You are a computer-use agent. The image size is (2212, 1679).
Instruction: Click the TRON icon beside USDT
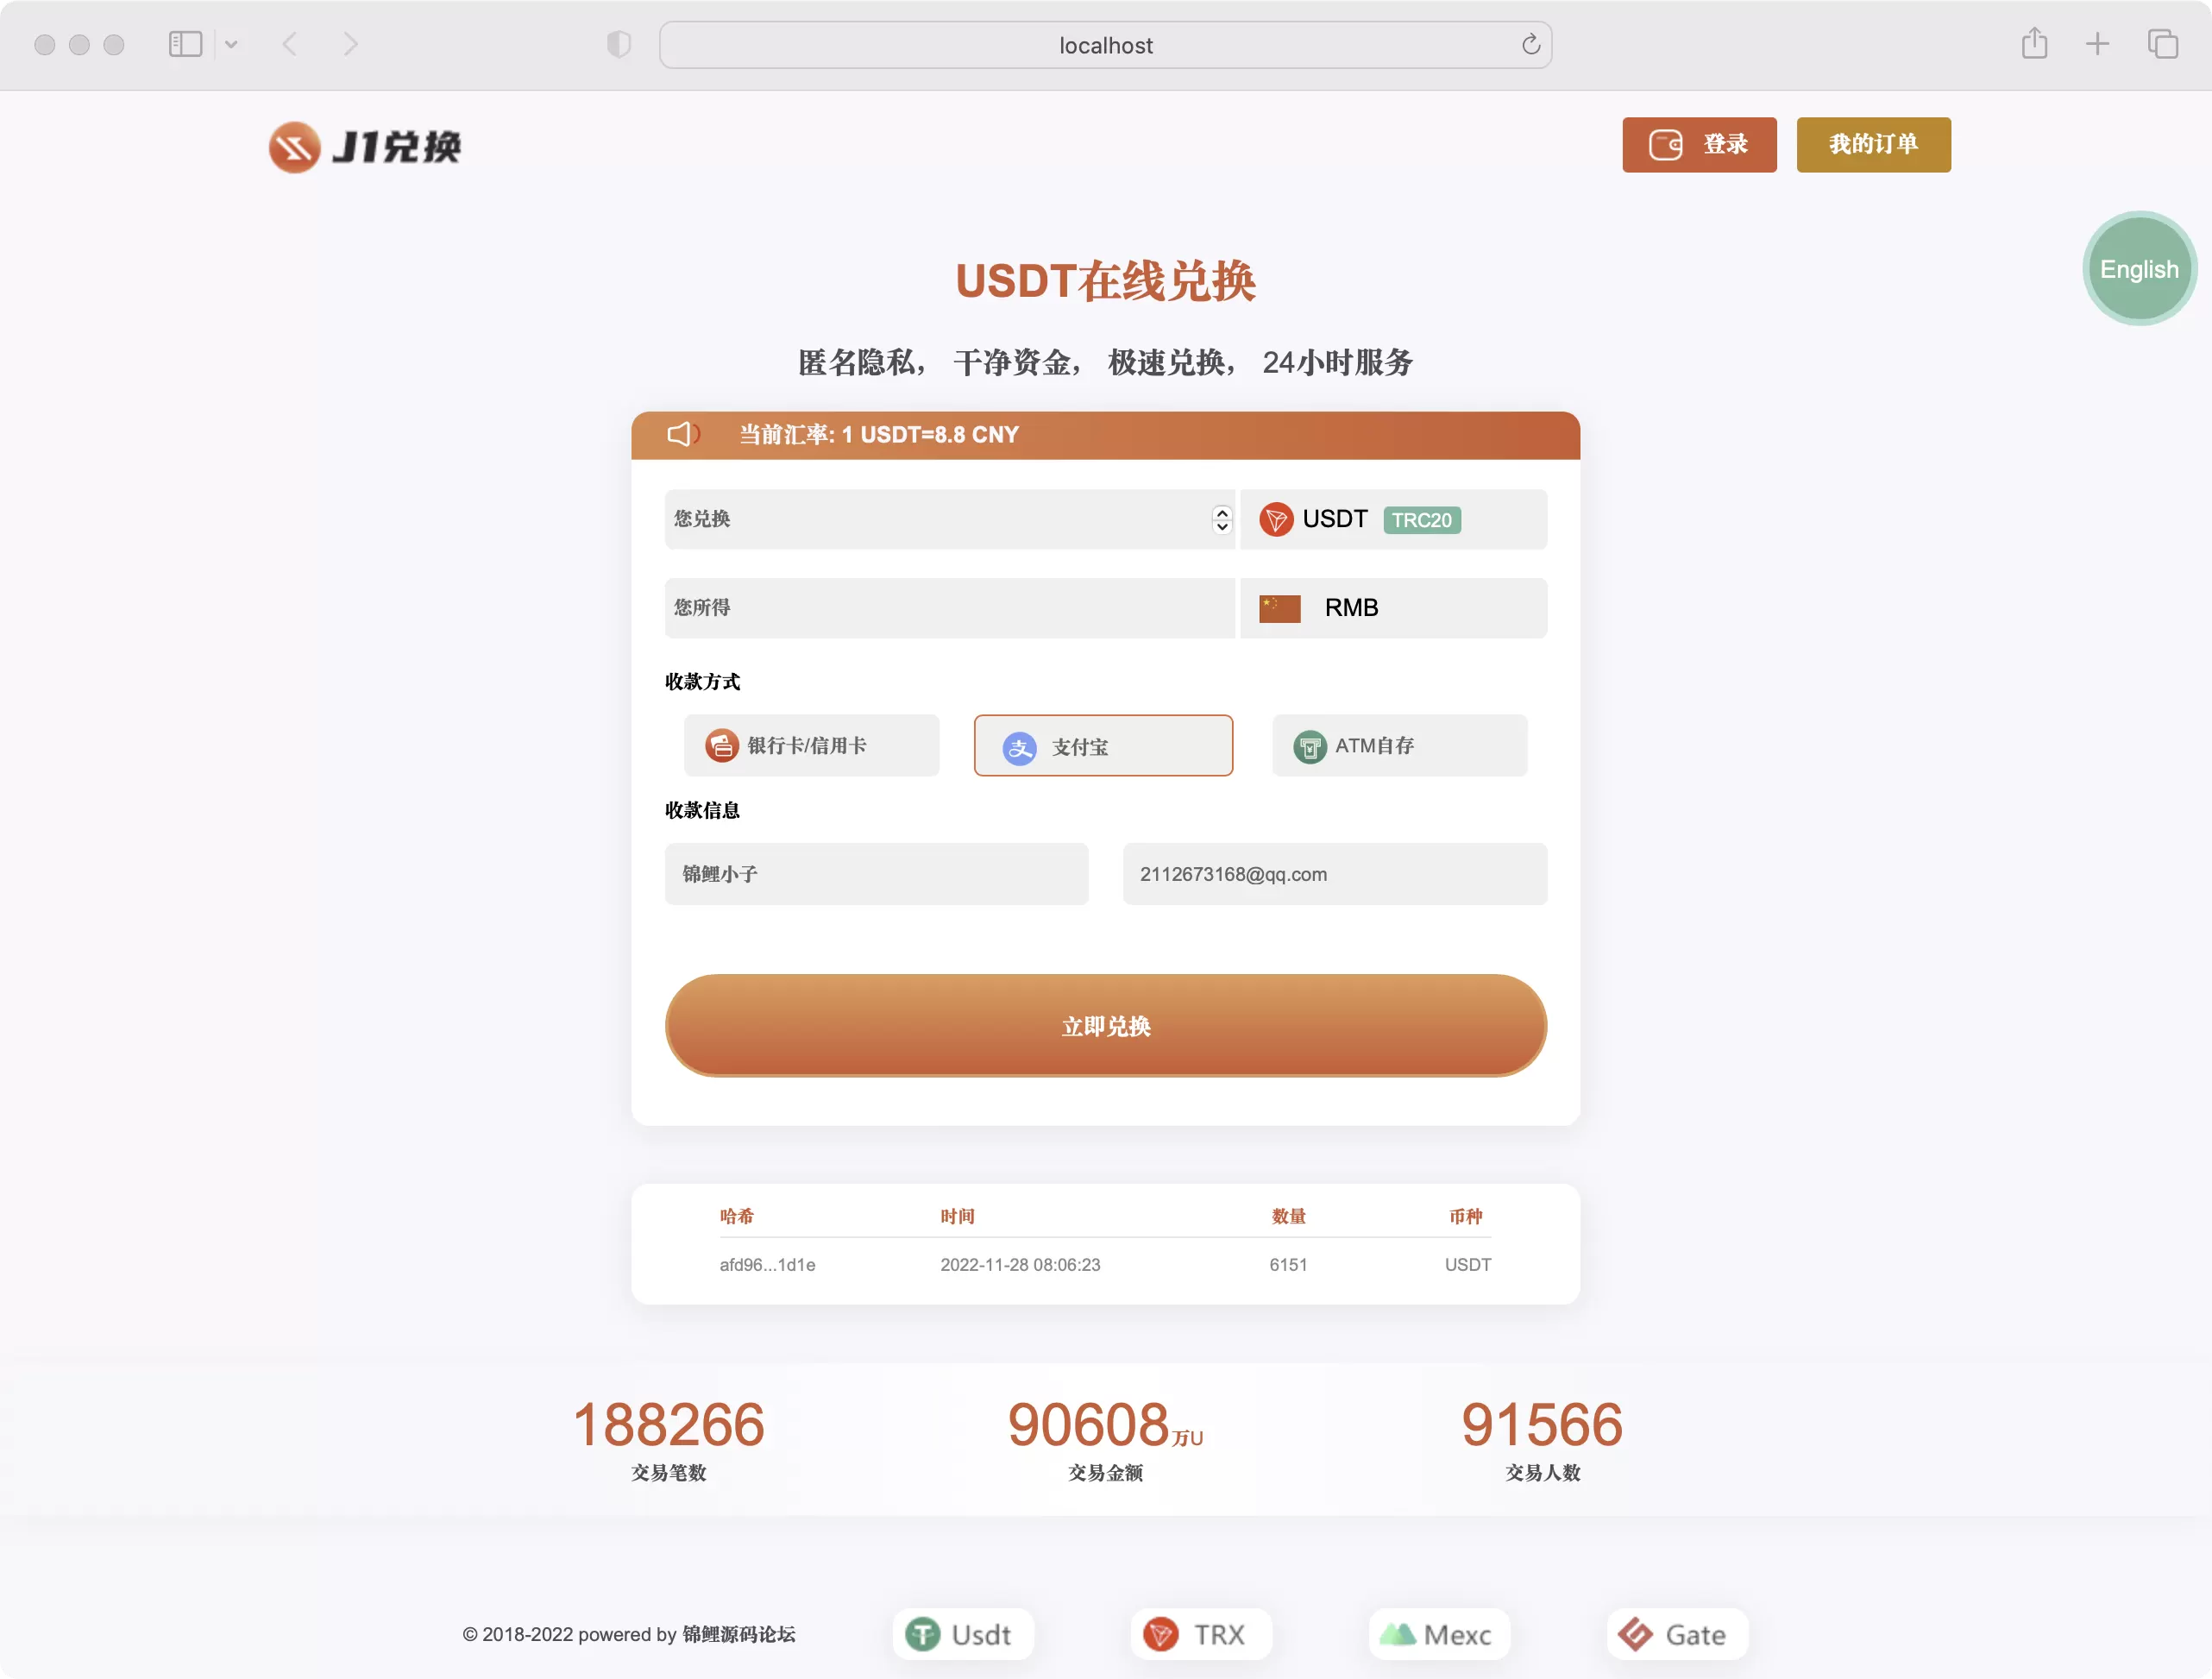(1275, 520)
